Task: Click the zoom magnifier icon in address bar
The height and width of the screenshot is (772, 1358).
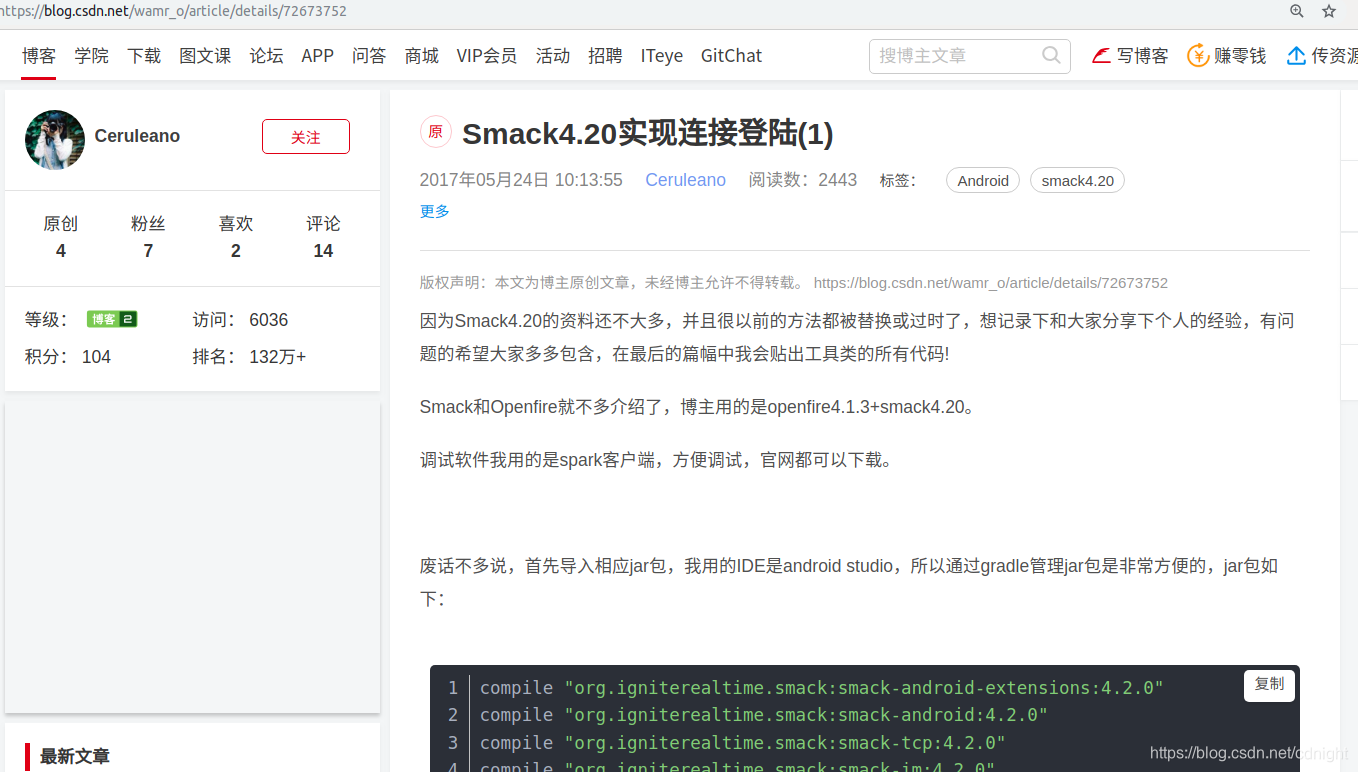Action: coord(1297,11)
